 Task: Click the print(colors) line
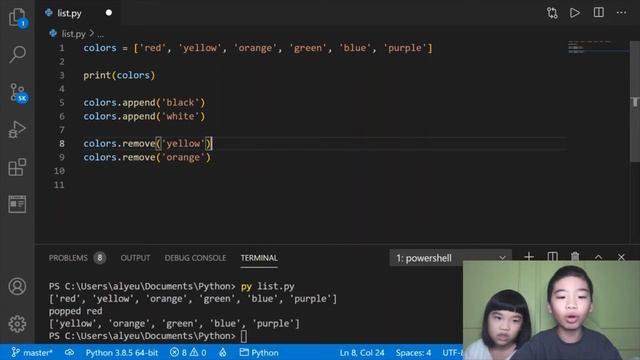pyautogui.click(x=119, y=76)
